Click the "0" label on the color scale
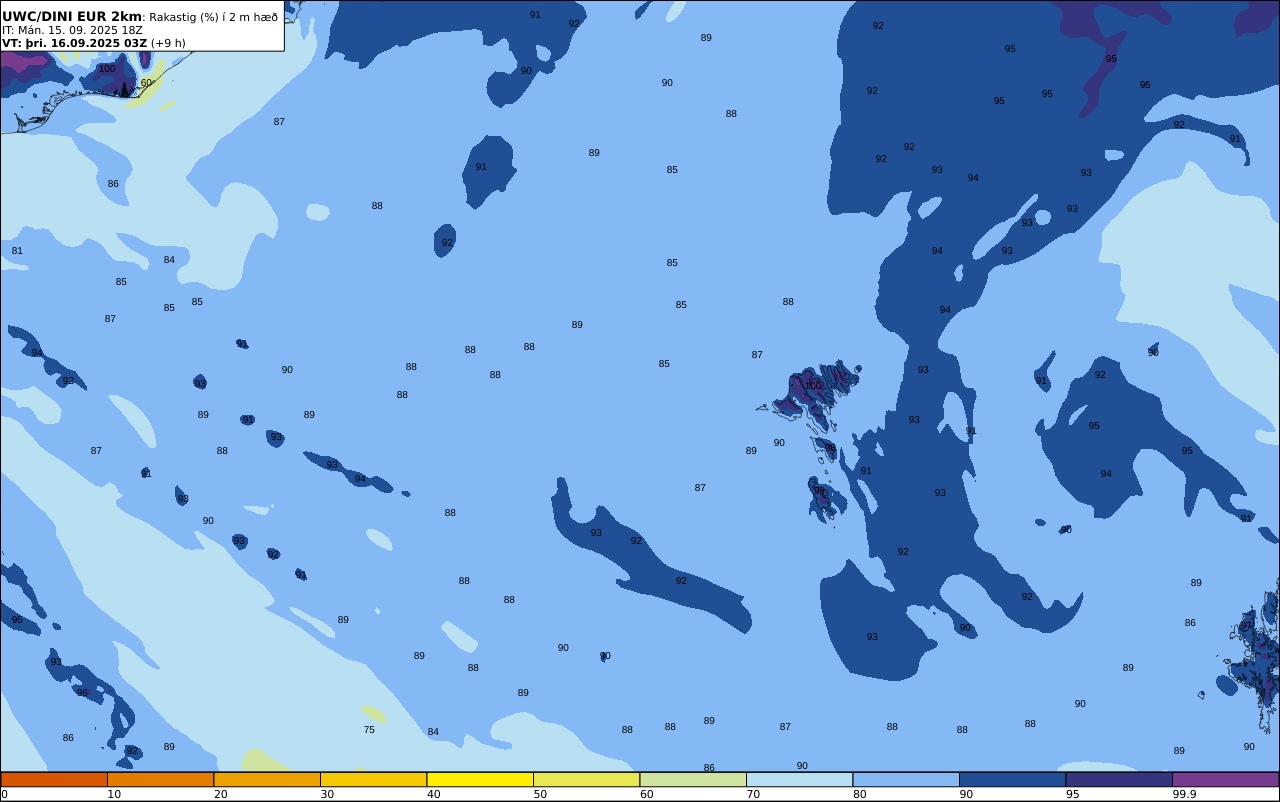The height and width of the screenshot is (802, 1280). point(4,794)
